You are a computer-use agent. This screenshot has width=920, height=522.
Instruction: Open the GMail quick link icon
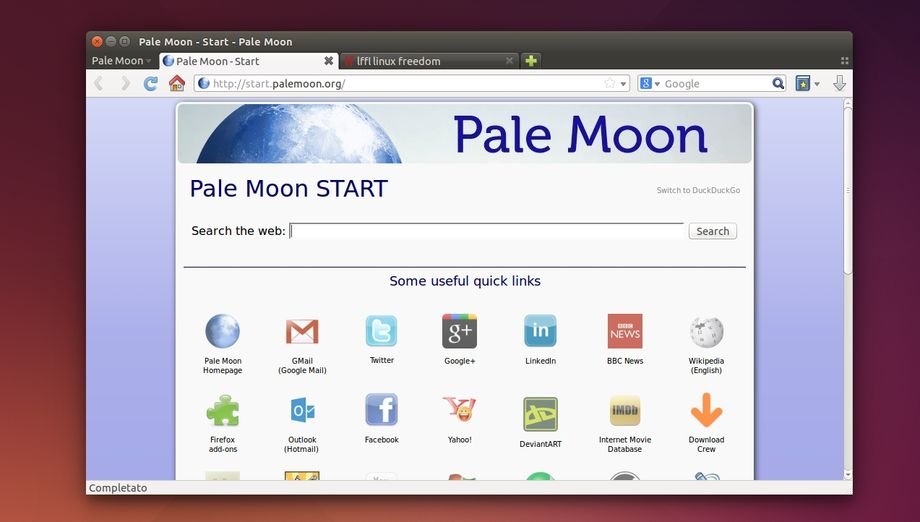coord(302,331)
